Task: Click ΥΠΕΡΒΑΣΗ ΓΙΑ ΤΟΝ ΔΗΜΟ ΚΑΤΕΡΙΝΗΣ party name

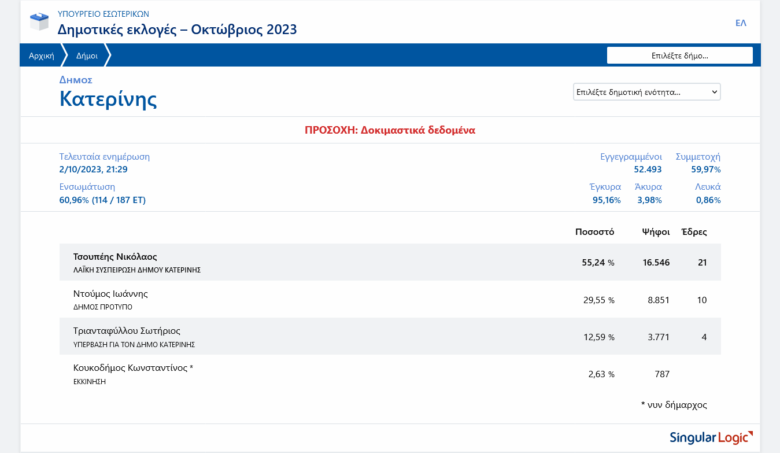Action: click(134, 345)
